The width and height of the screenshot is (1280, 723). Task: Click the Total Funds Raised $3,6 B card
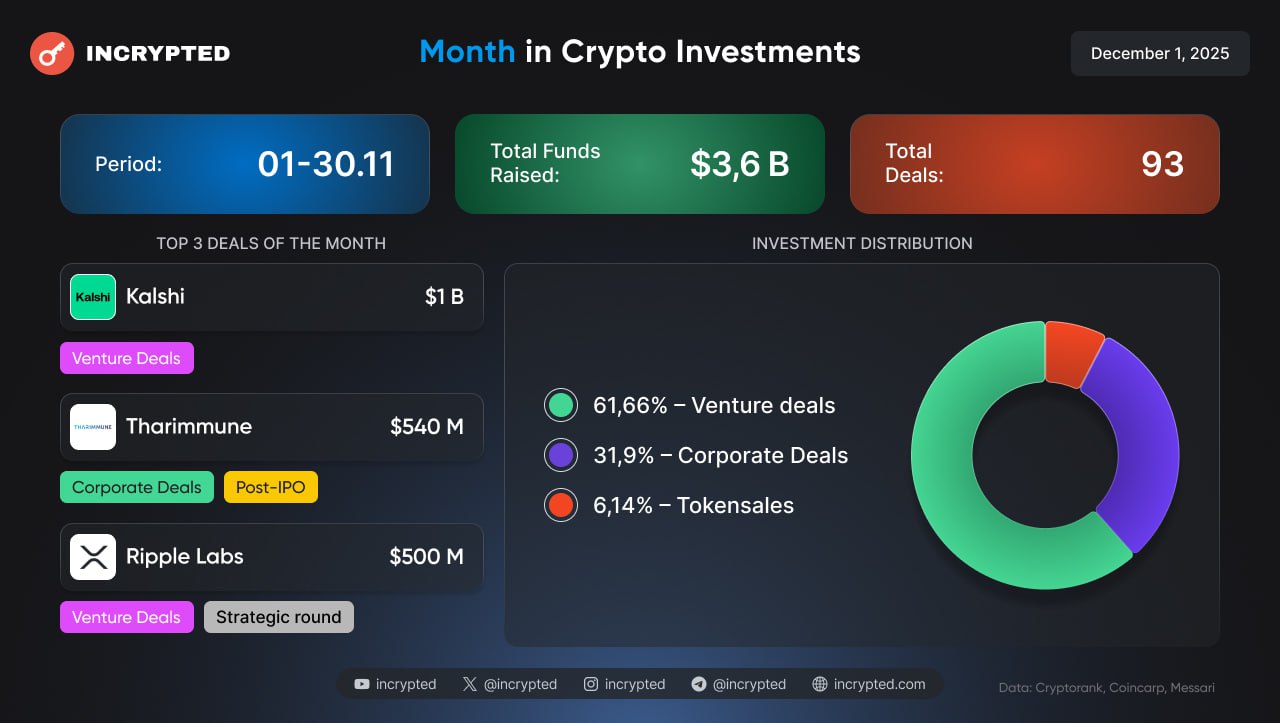click(640, 164)
